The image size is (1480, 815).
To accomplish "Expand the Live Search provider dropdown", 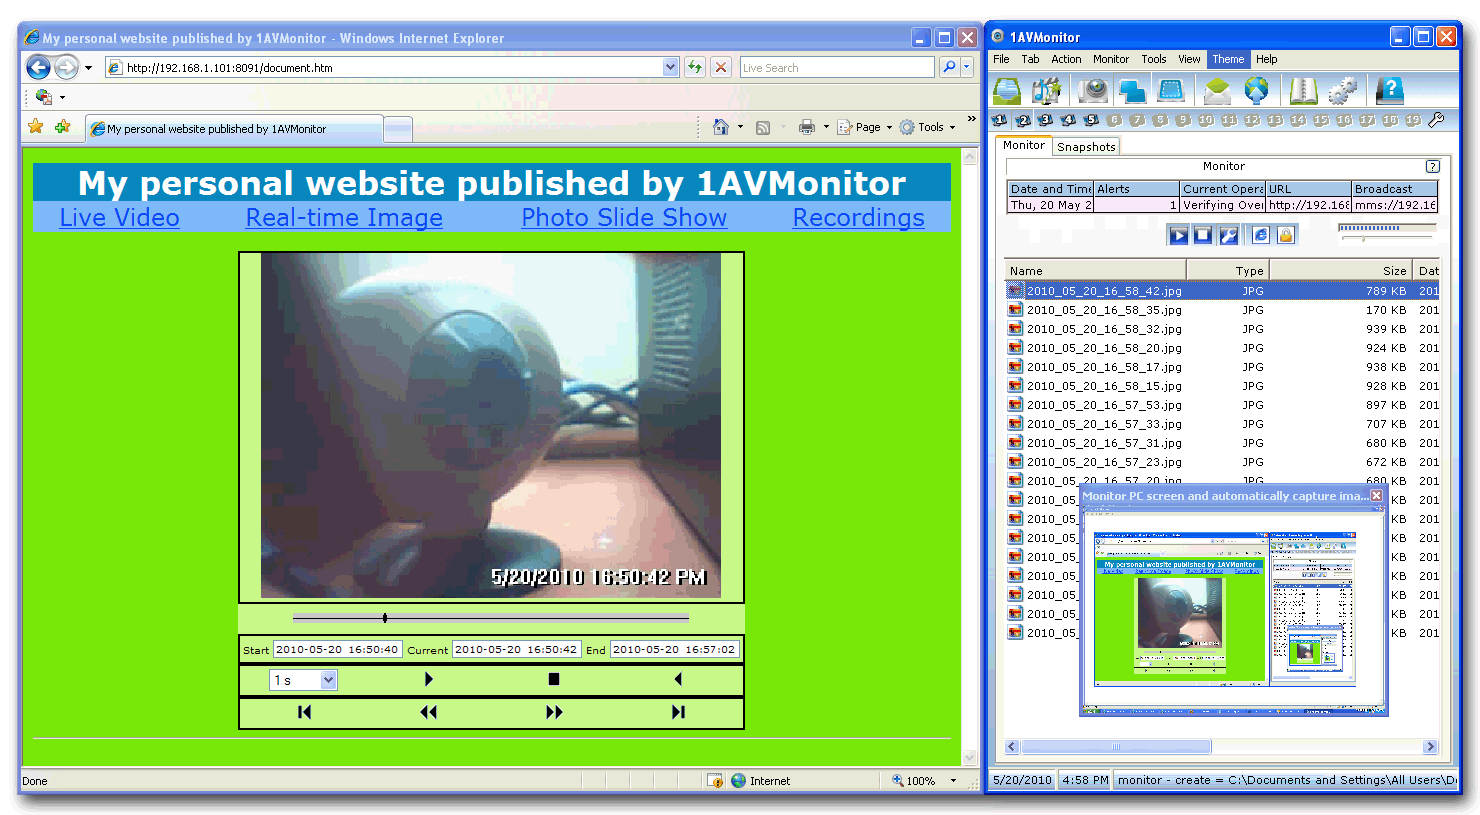I will pyautogui.click(x=967, y=67).
